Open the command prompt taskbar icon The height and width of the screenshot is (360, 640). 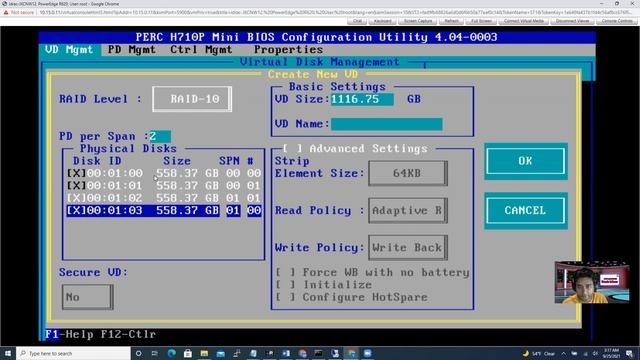point(318,353)
